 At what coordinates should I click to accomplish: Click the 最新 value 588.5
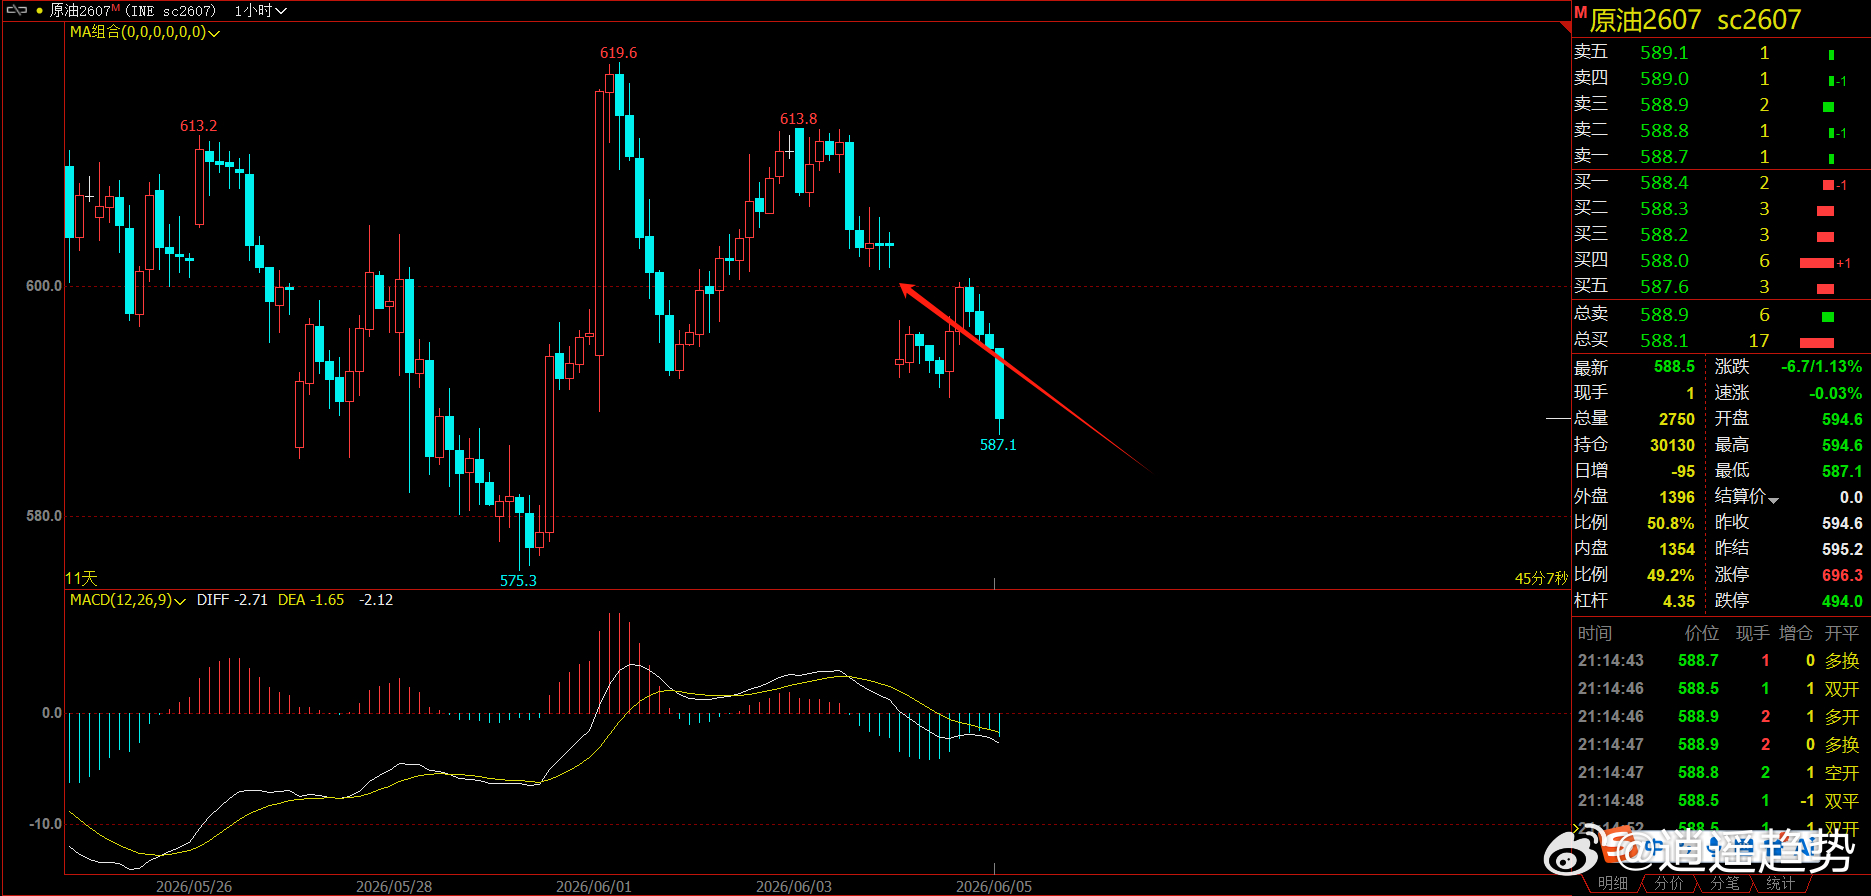click(1674, 367)
